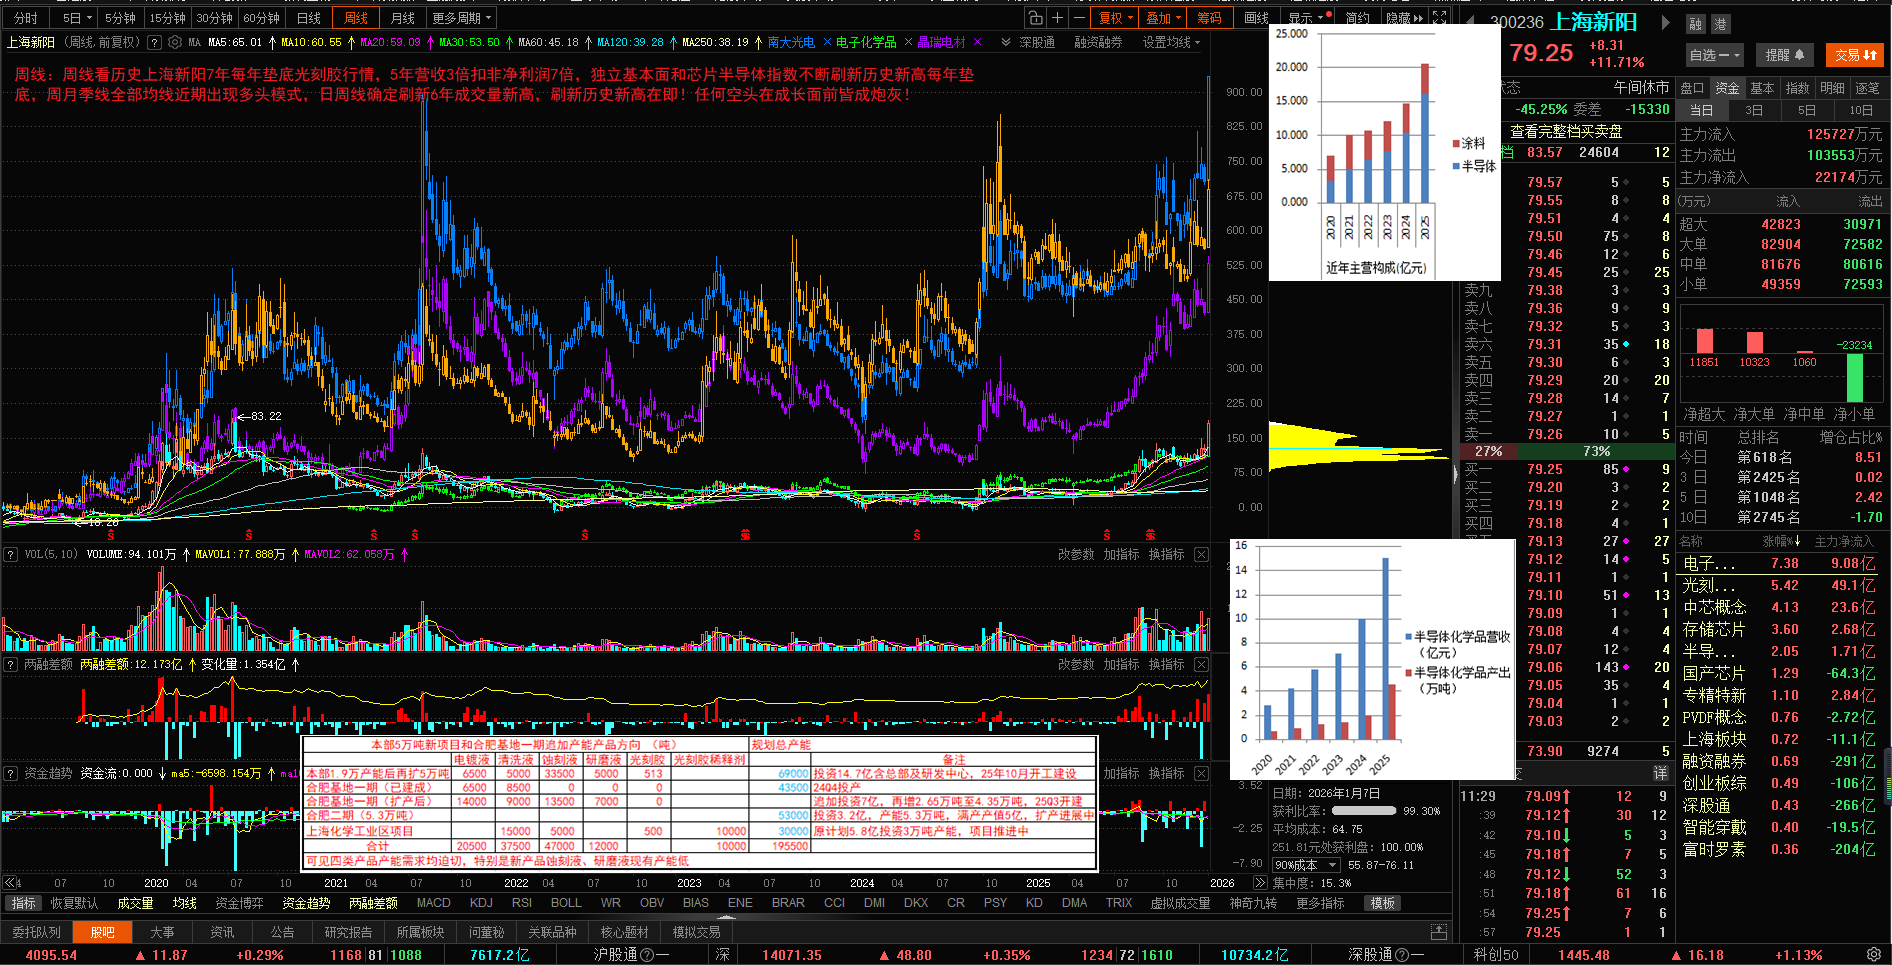Click 沪股通 status bar entry
The width and height of the screenshot is (1892, 965).
click(x=631, y=955)
